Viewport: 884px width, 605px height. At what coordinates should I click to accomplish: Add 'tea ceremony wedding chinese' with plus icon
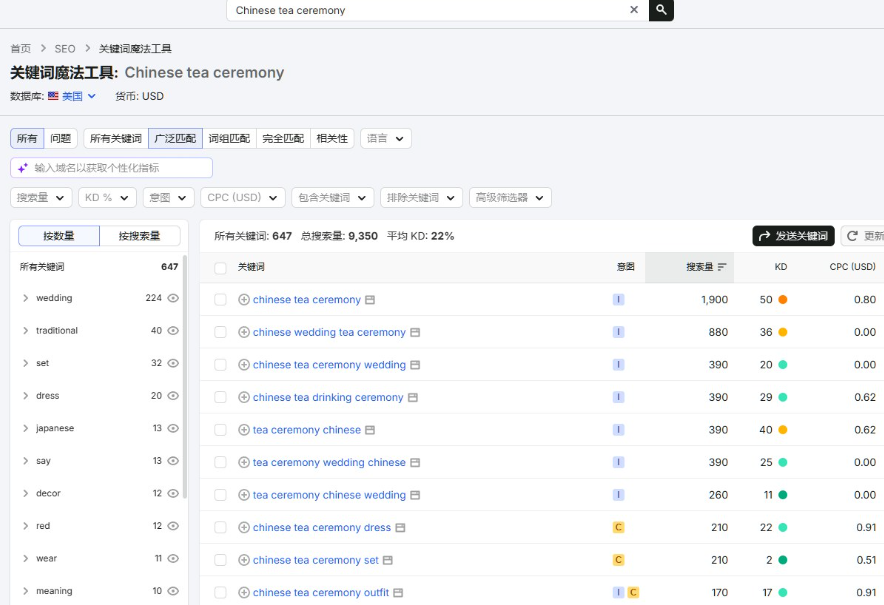244,463
